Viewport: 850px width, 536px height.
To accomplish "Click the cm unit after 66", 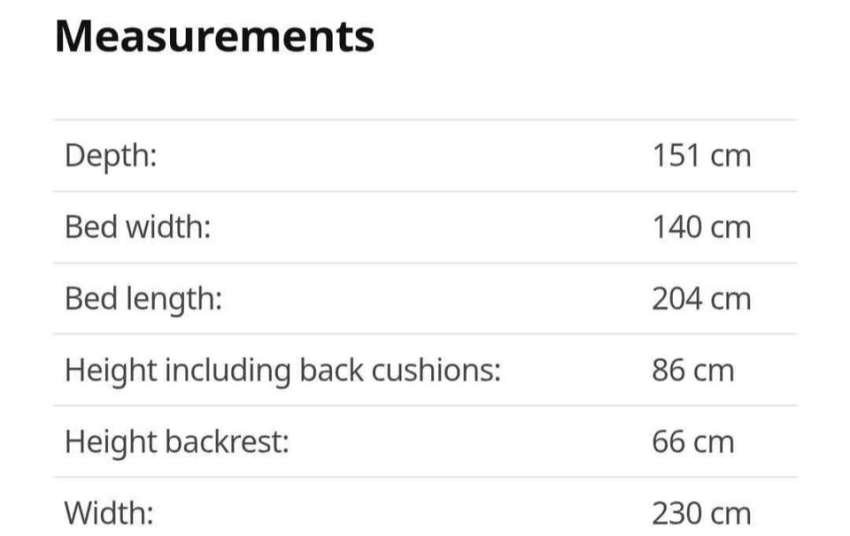I will [x=714, y=442].
